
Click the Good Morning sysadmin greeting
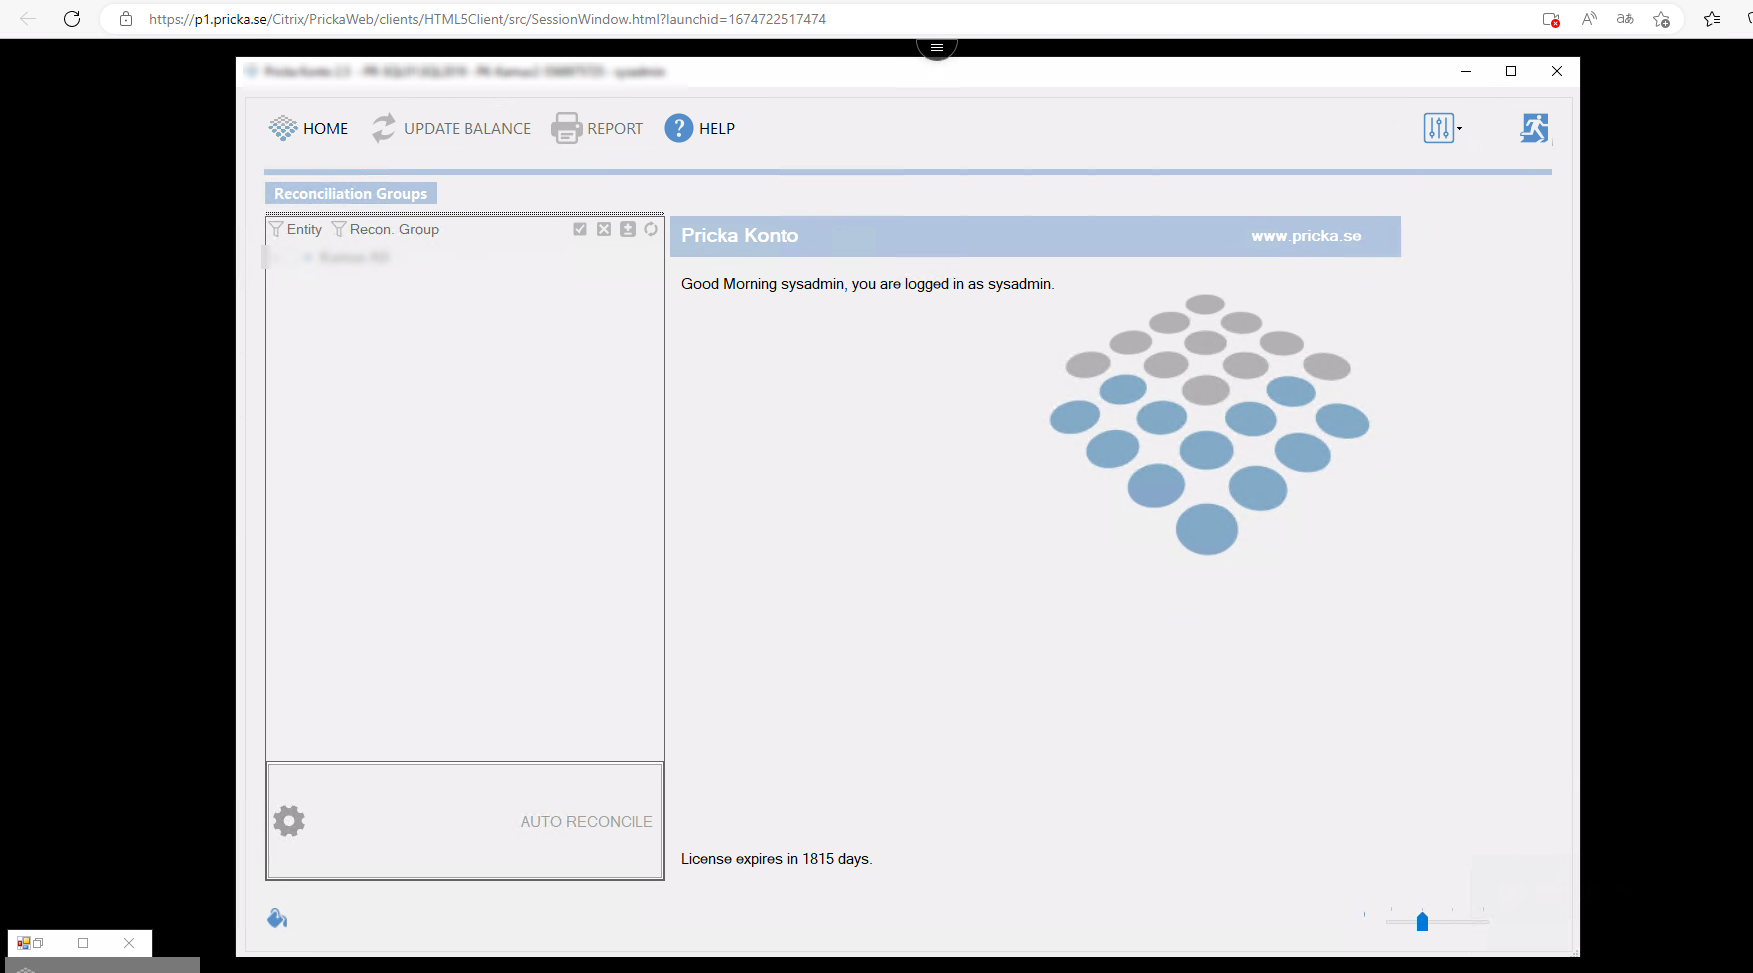(867, 284)
